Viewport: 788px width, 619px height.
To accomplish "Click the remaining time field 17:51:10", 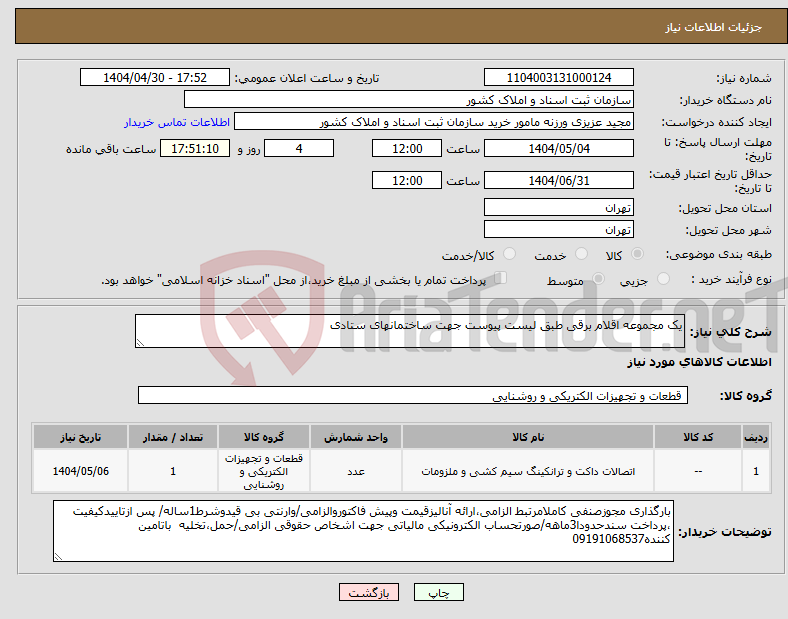I will (195, 149).
